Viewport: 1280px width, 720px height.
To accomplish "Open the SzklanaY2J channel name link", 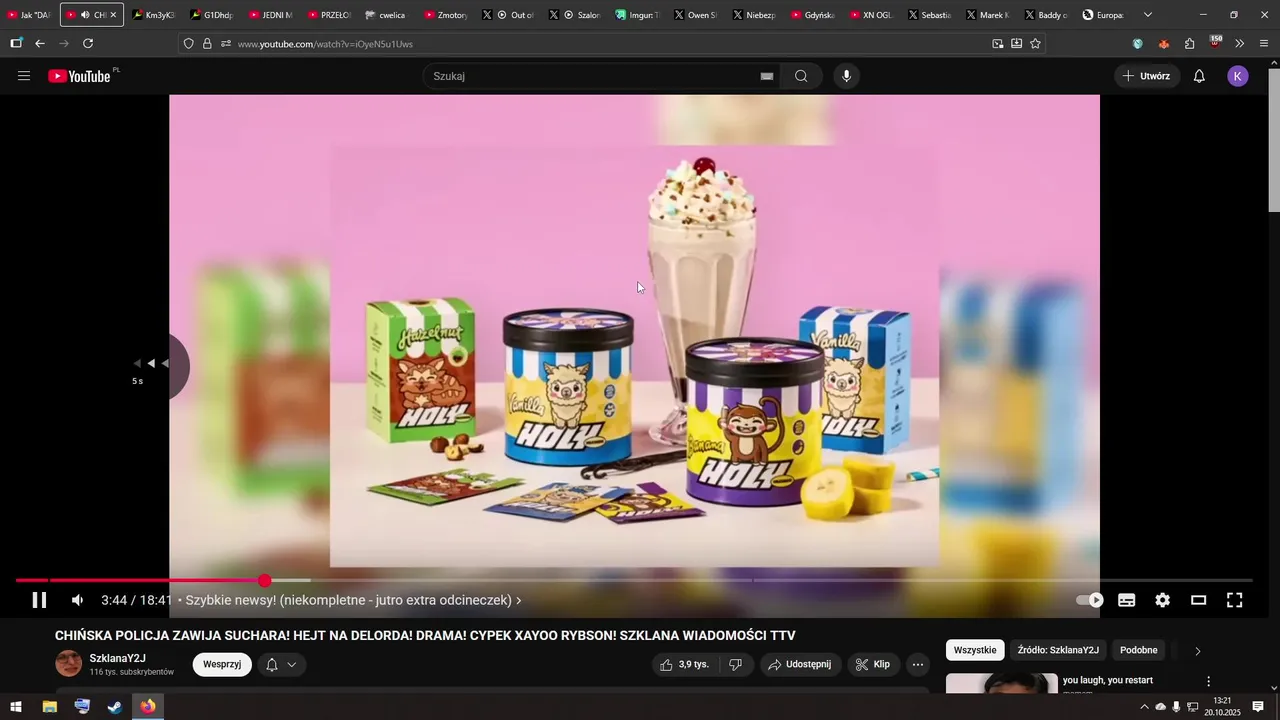I will [x=117, y=658].
